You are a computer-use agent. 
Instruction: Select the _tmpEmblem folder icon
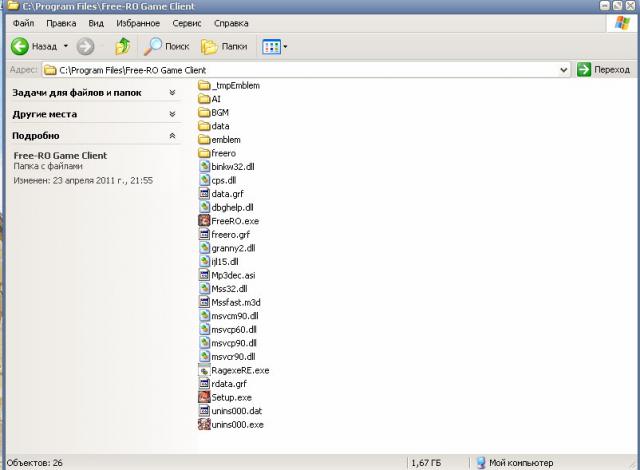[x=204, y=85]
